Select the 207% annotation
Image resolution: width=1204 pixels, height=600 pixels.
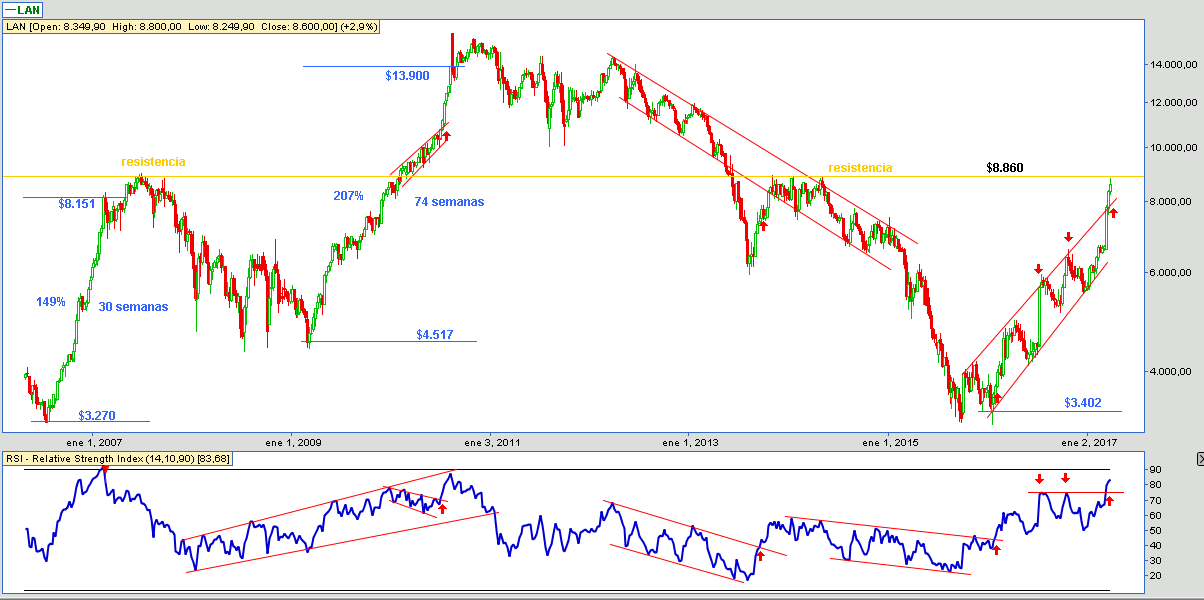point(349,196)
